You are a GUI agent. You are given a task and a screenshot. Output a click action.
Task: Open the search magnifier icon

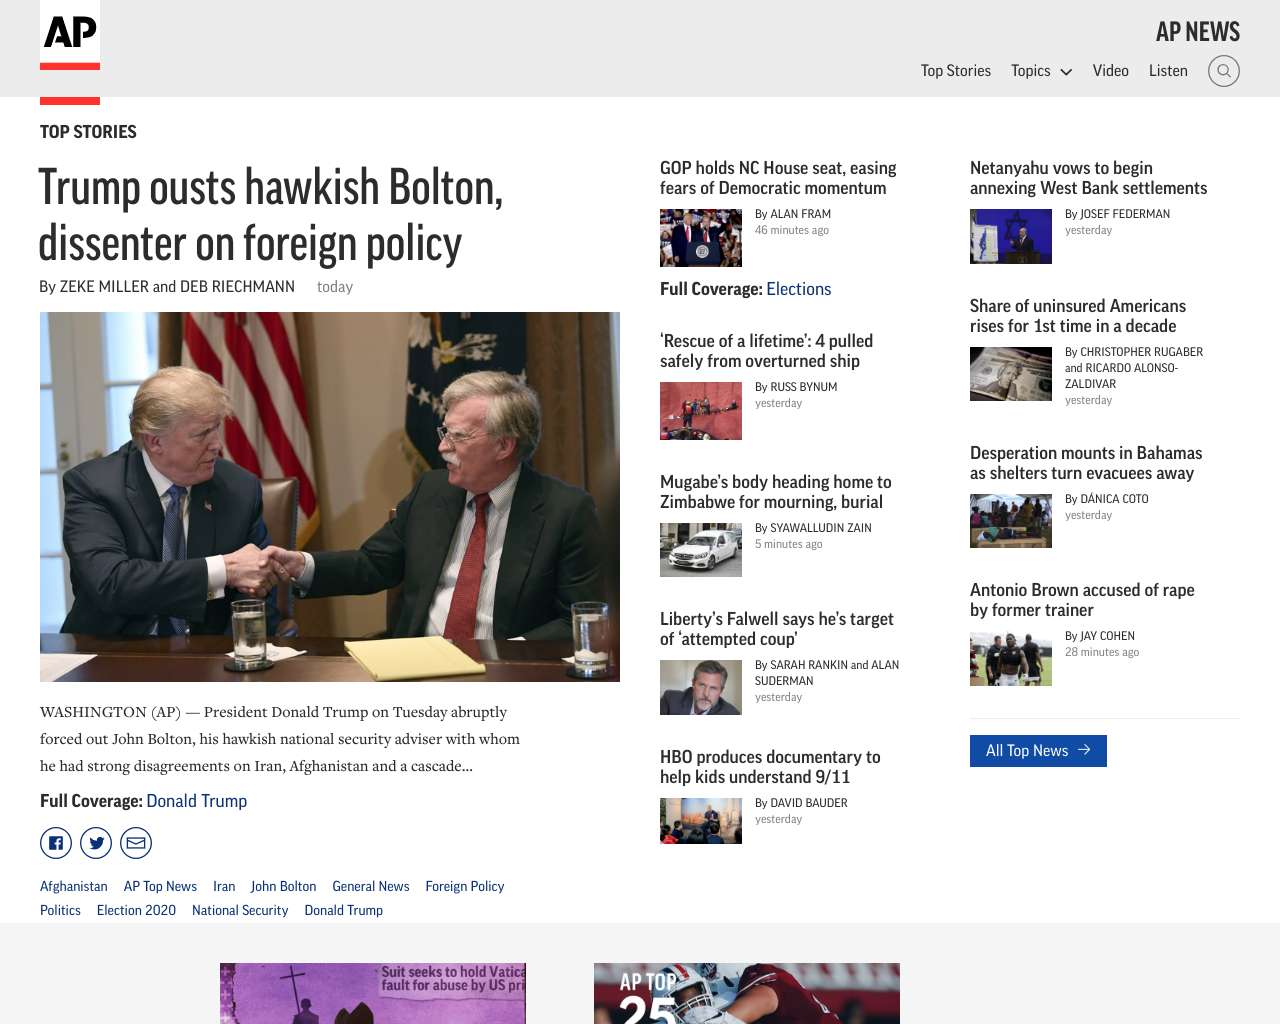pyautogui.click(x=1224, y=71)
